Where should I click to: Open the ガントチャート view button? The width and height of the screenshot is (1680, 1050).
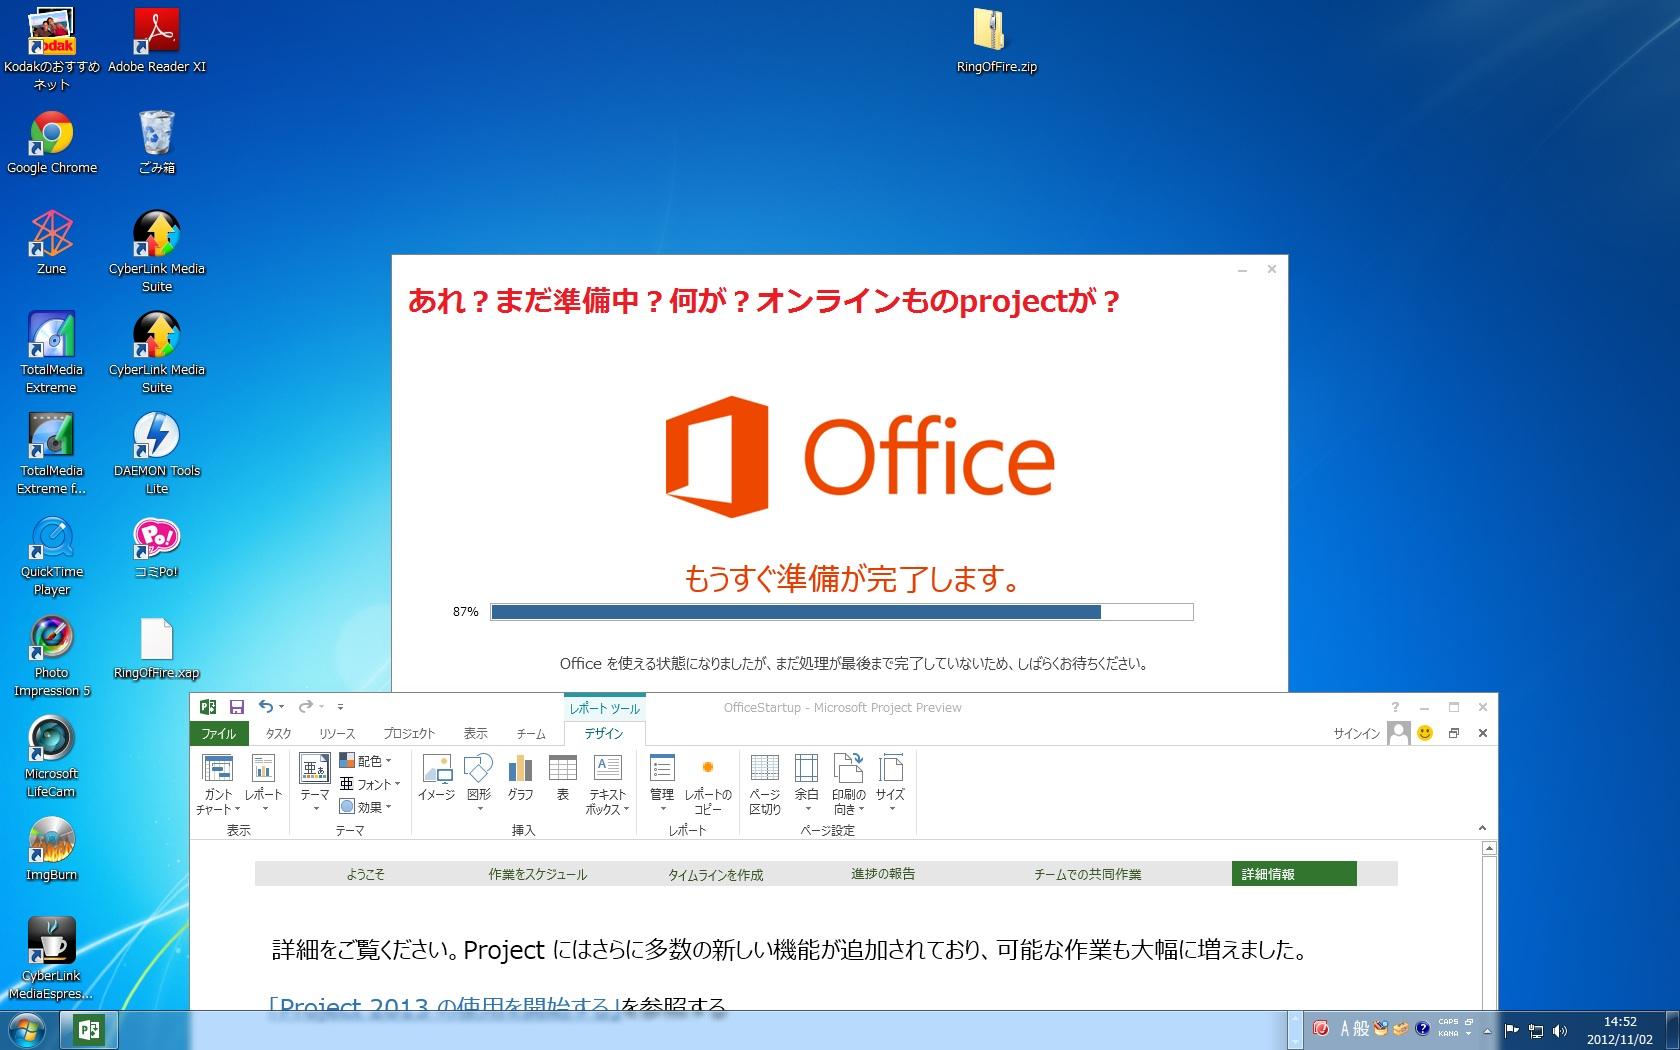click(218, 784)
